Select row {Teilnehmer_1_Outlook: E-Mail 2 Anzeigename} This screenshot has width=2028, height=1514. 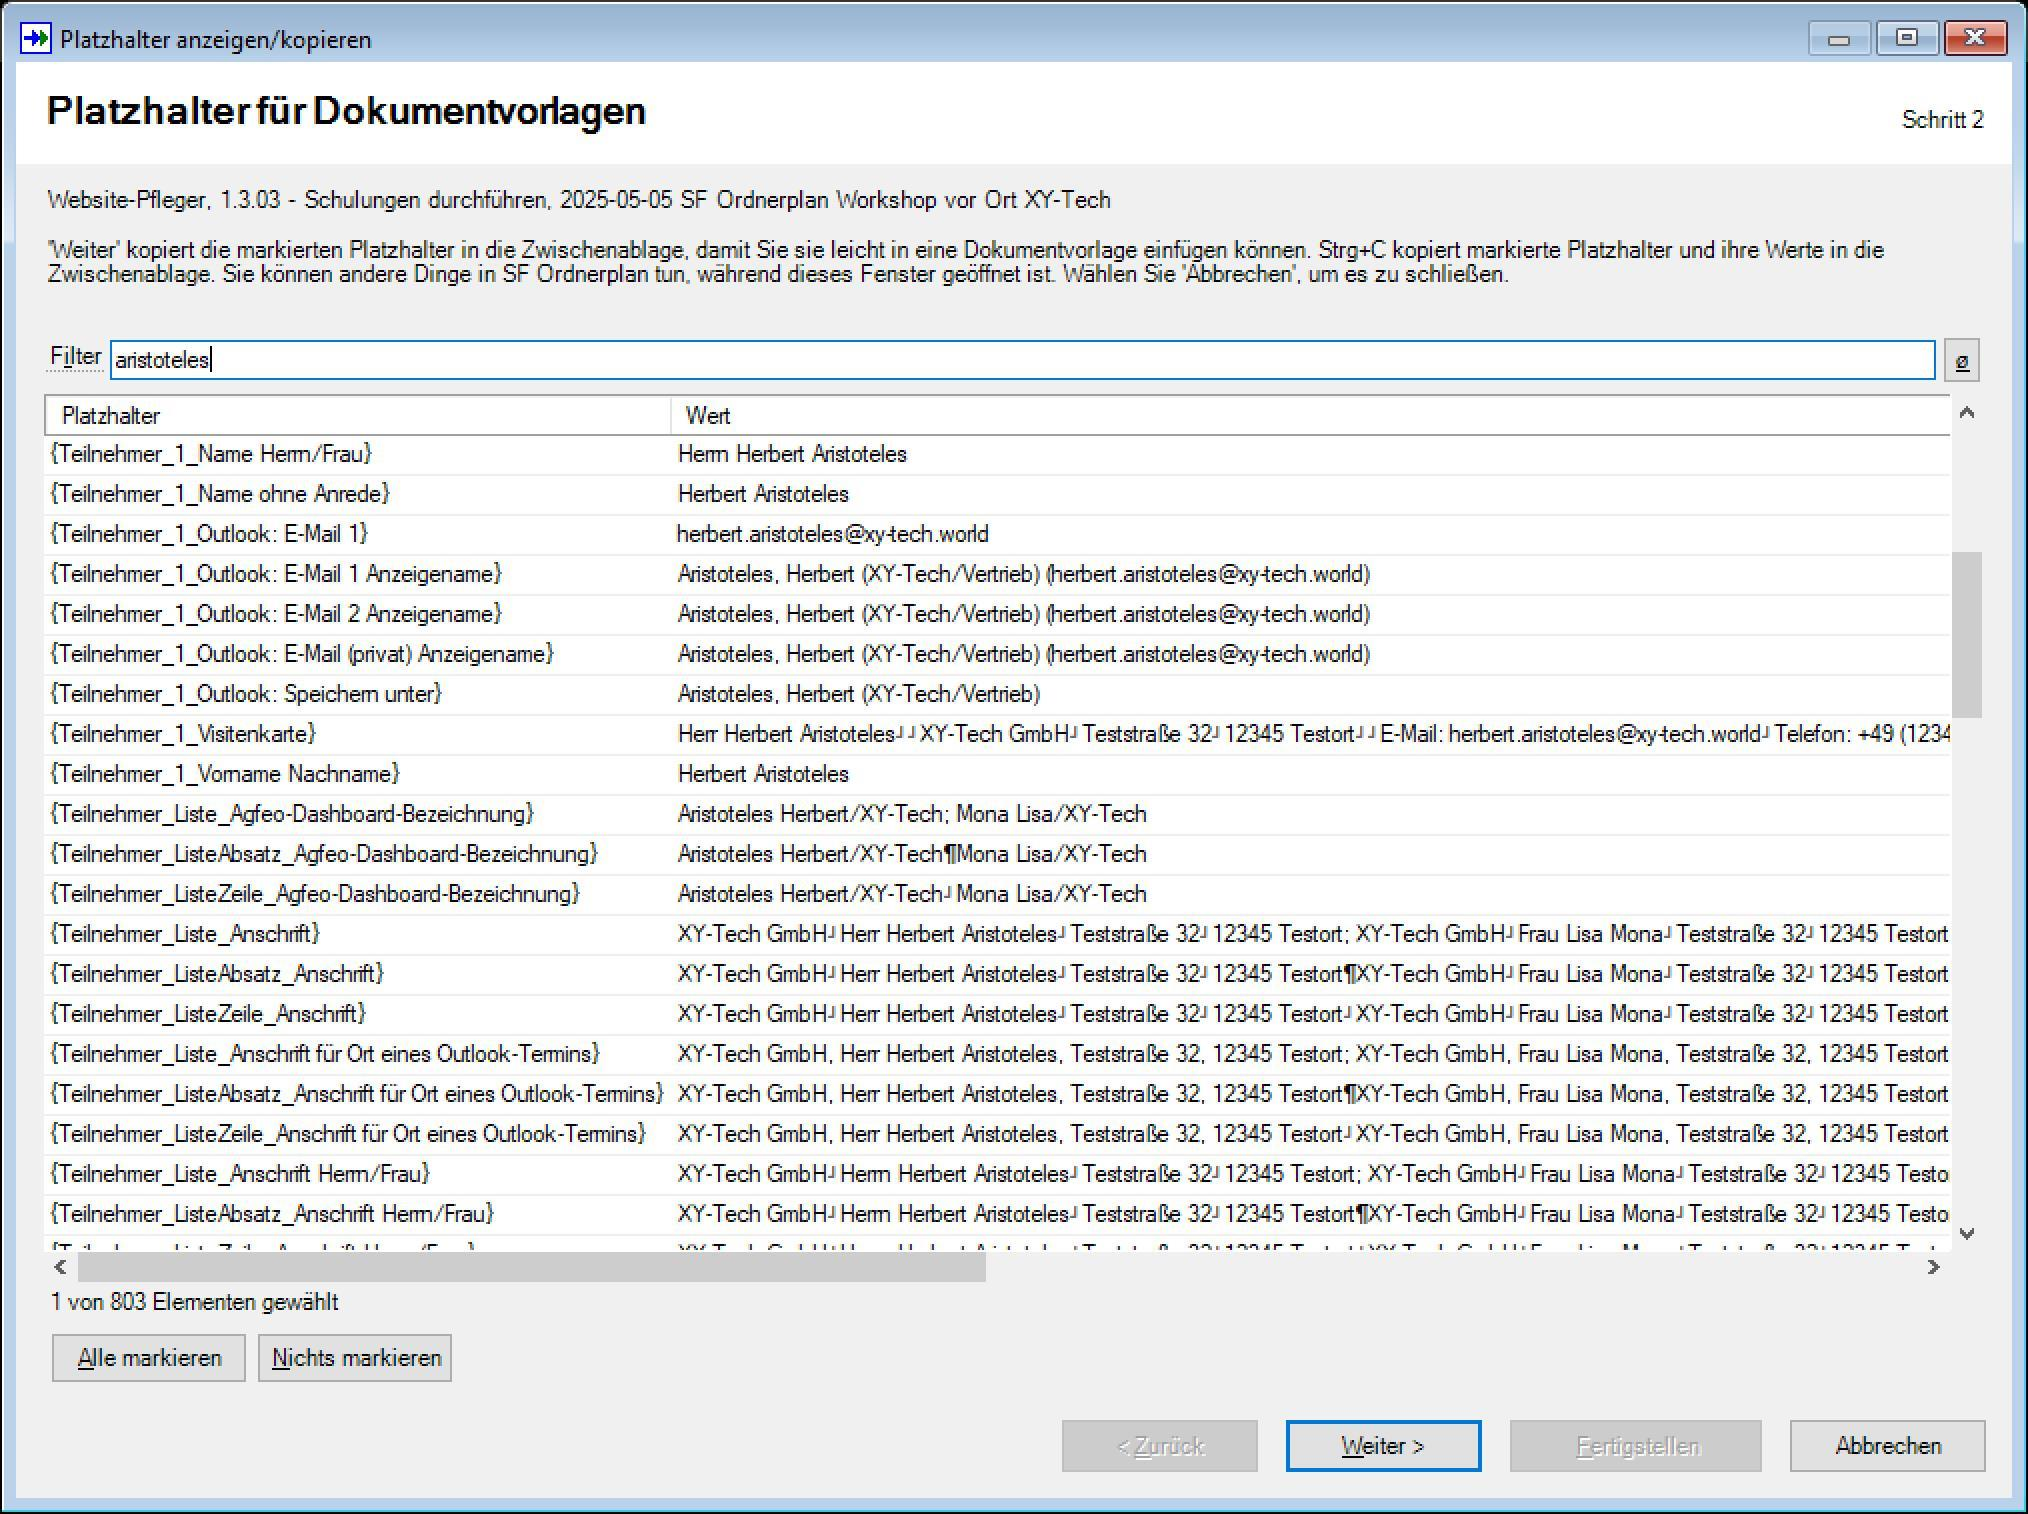point(998,614)
